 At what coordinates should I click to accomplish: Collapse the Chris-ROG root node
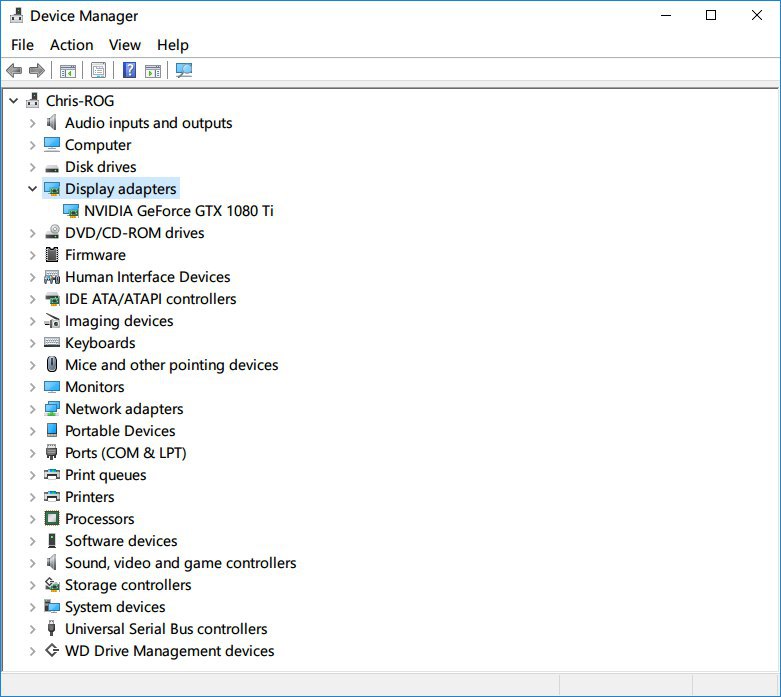pyautogui.click(x=14, y=101)
